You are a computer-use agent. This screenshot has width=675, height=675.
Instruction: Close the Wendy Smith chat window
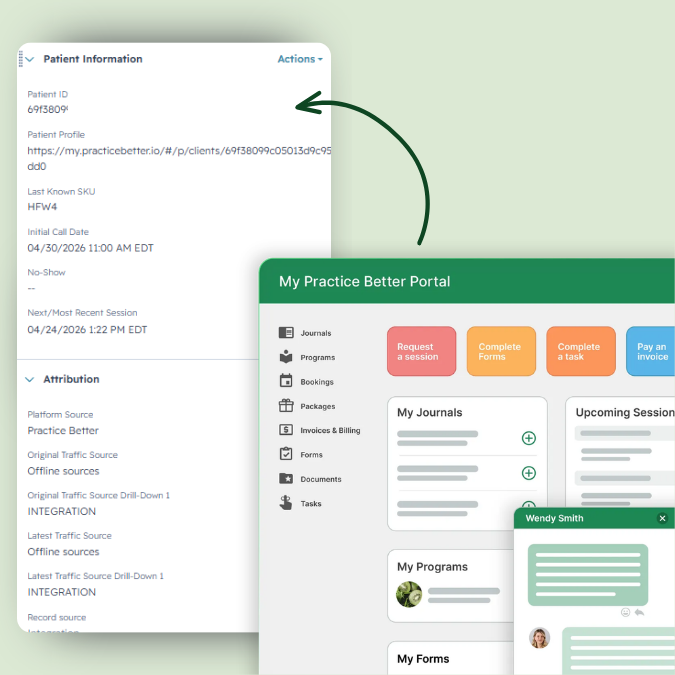663,518
